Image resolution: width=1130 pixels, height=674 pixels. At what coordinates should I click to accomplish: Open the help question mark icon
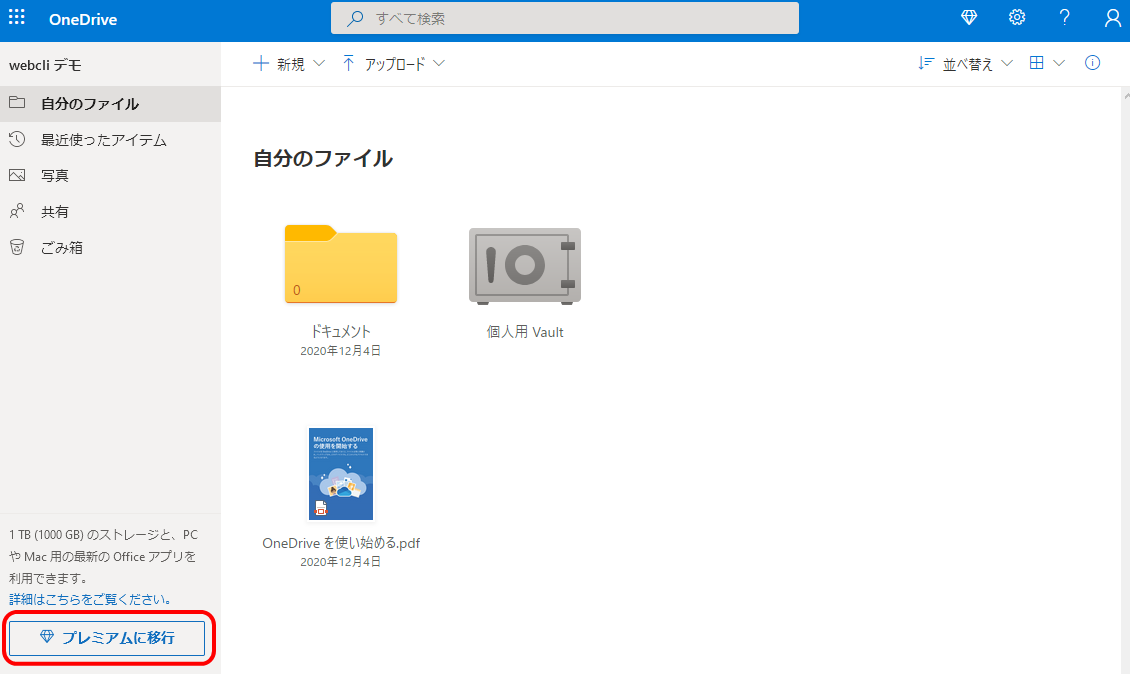pos(1064,18)
